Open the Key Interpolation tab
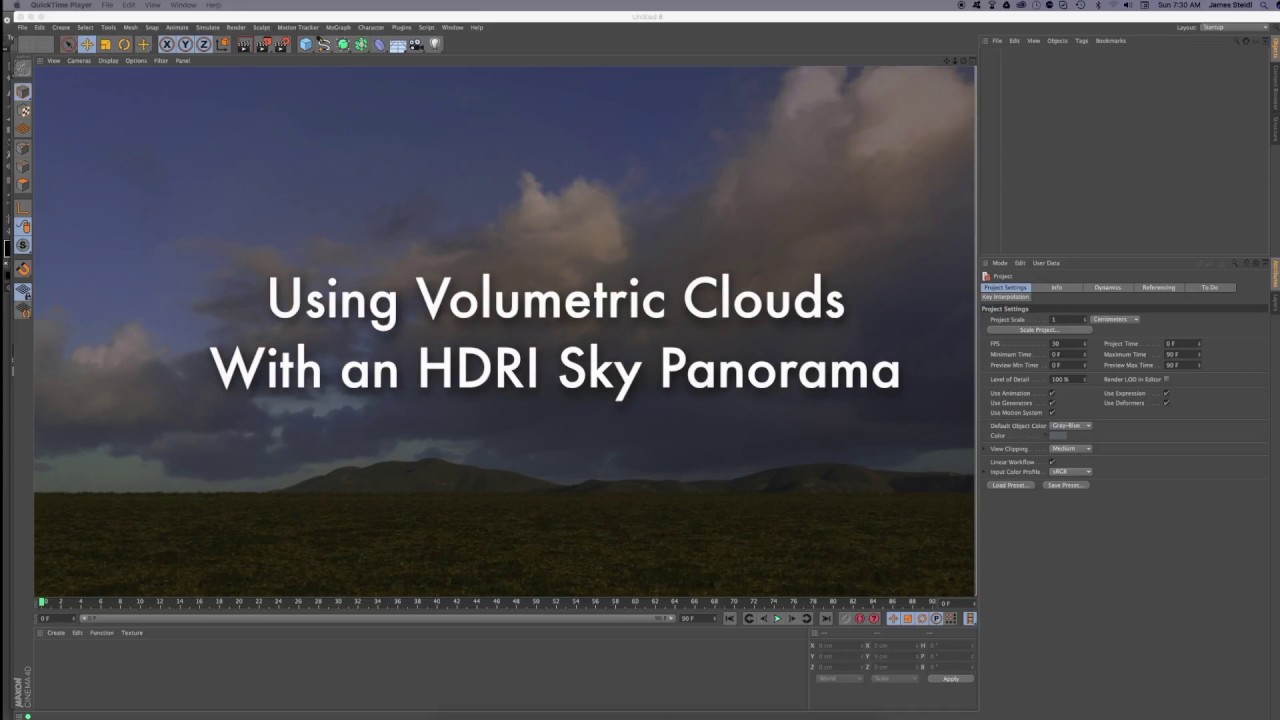 [1006, 297]
